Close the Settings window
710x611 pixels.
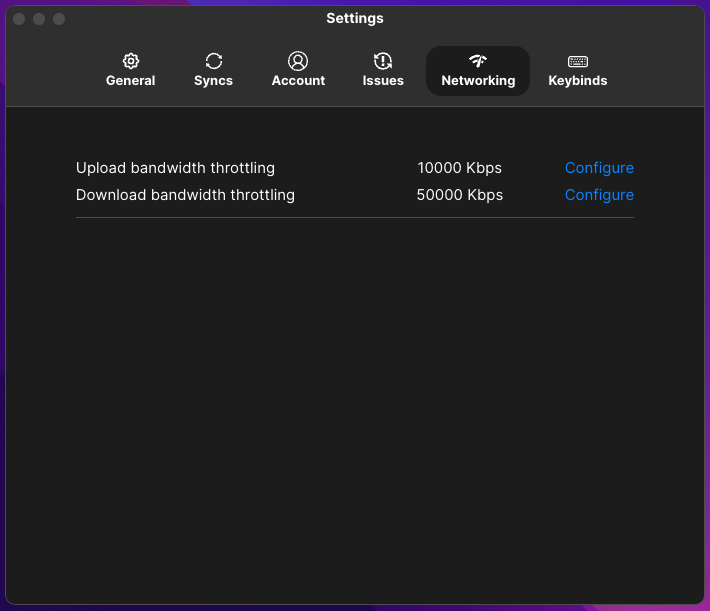(x=19, y=19)
